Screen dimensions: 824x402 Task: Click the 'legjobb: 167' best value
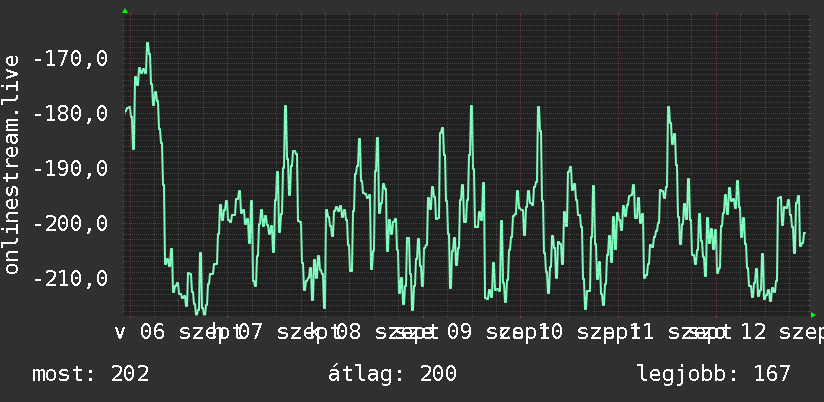[x=714, y=374]
